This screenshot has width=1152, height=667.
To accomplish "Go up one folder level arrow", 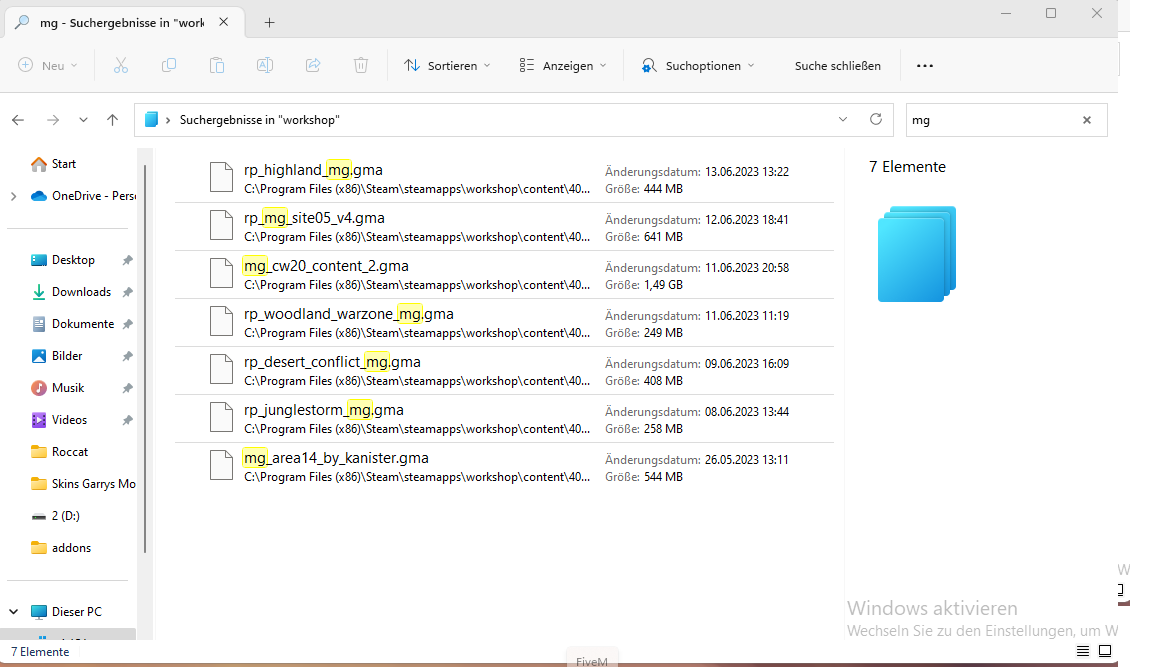I will [112, 120].
